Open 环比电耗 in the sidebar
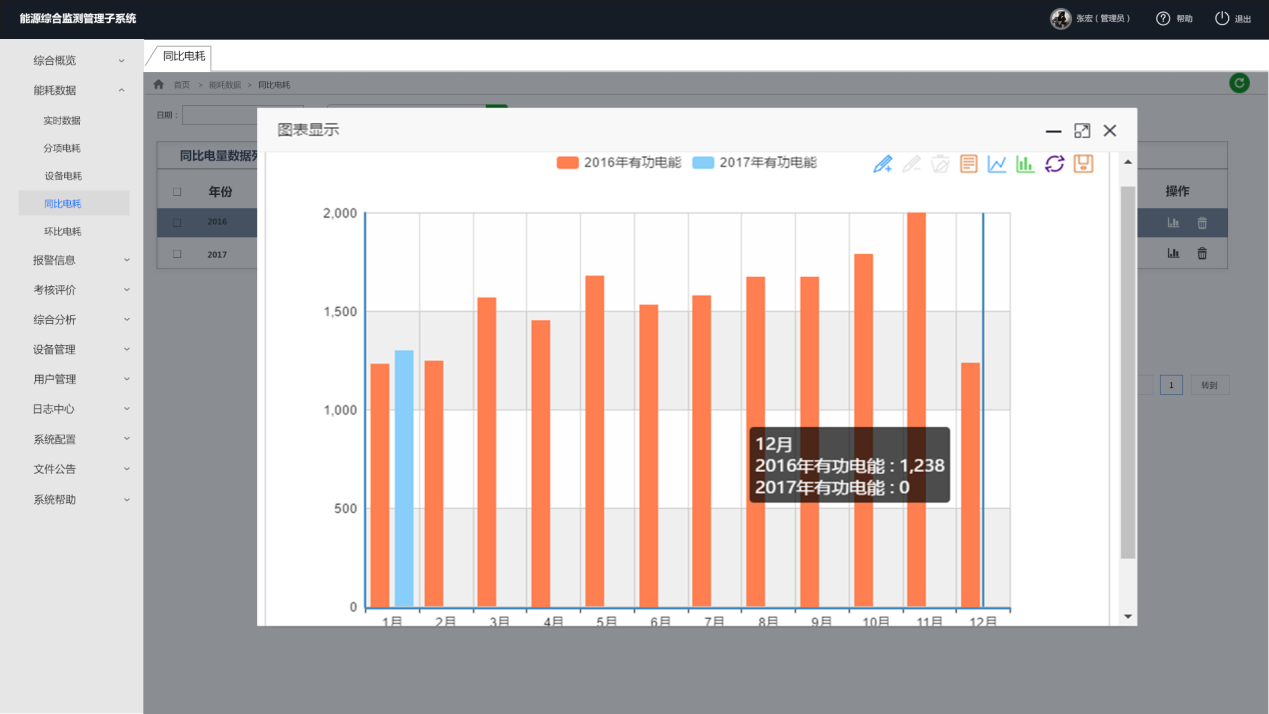1269x714 pixels. pos(62,232)
